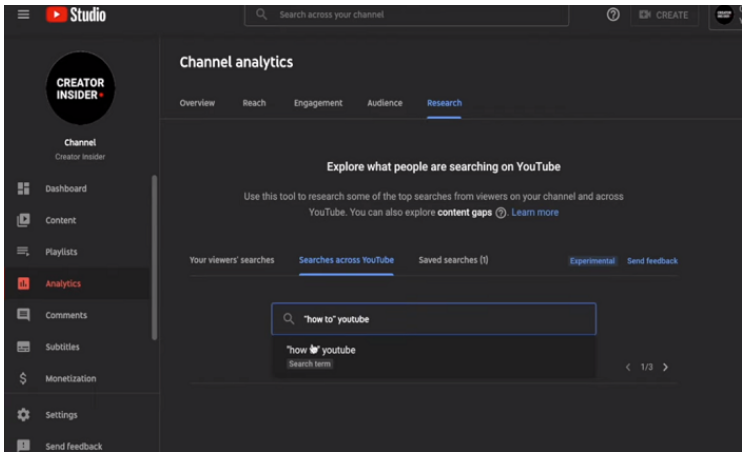Click the Playlists sidebar icon
743x454 pixels.
pyautogui.click(x=23, y=251)
